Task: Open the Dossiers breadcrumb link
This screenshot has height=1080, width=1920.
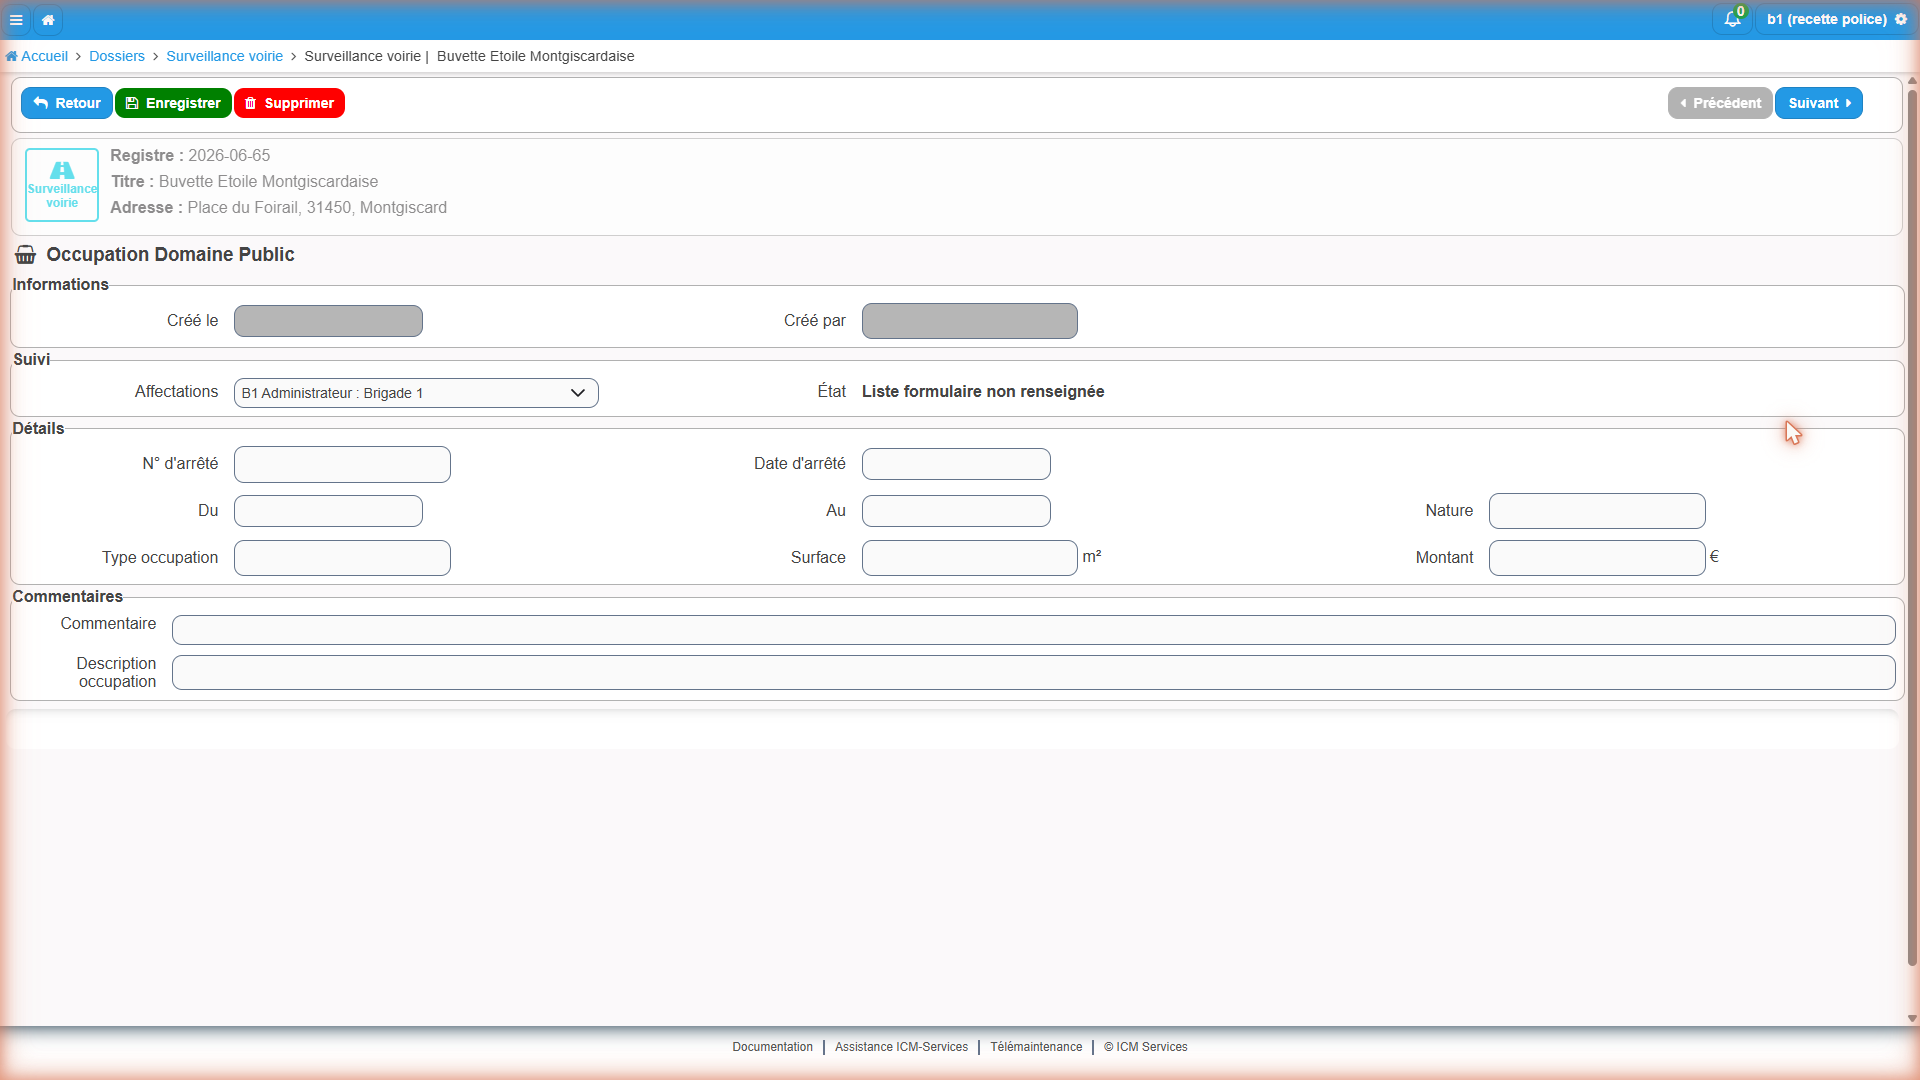Action: click(x=117, y=56)
